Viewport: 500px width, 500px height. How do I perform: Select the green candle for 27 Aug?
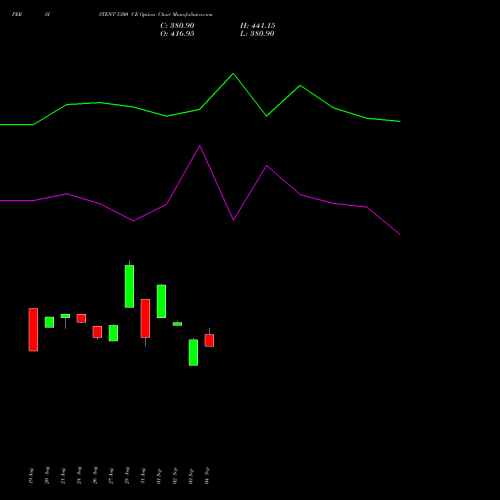113,333
